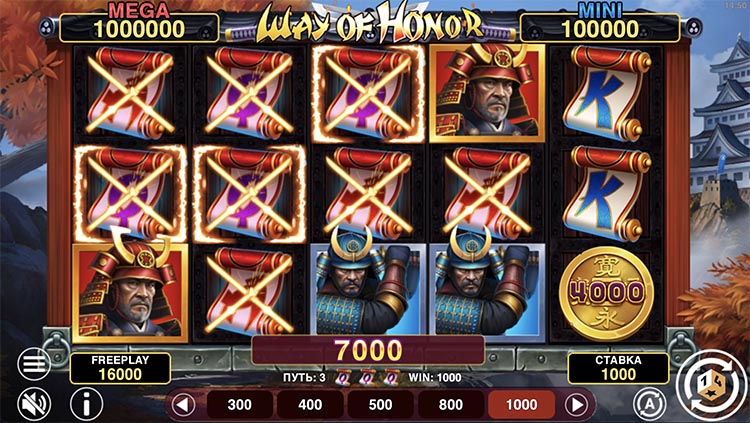Click the FREEPLAY 16000 balance box
This screenshot has width=750, height=423.
tap(121, 368)
